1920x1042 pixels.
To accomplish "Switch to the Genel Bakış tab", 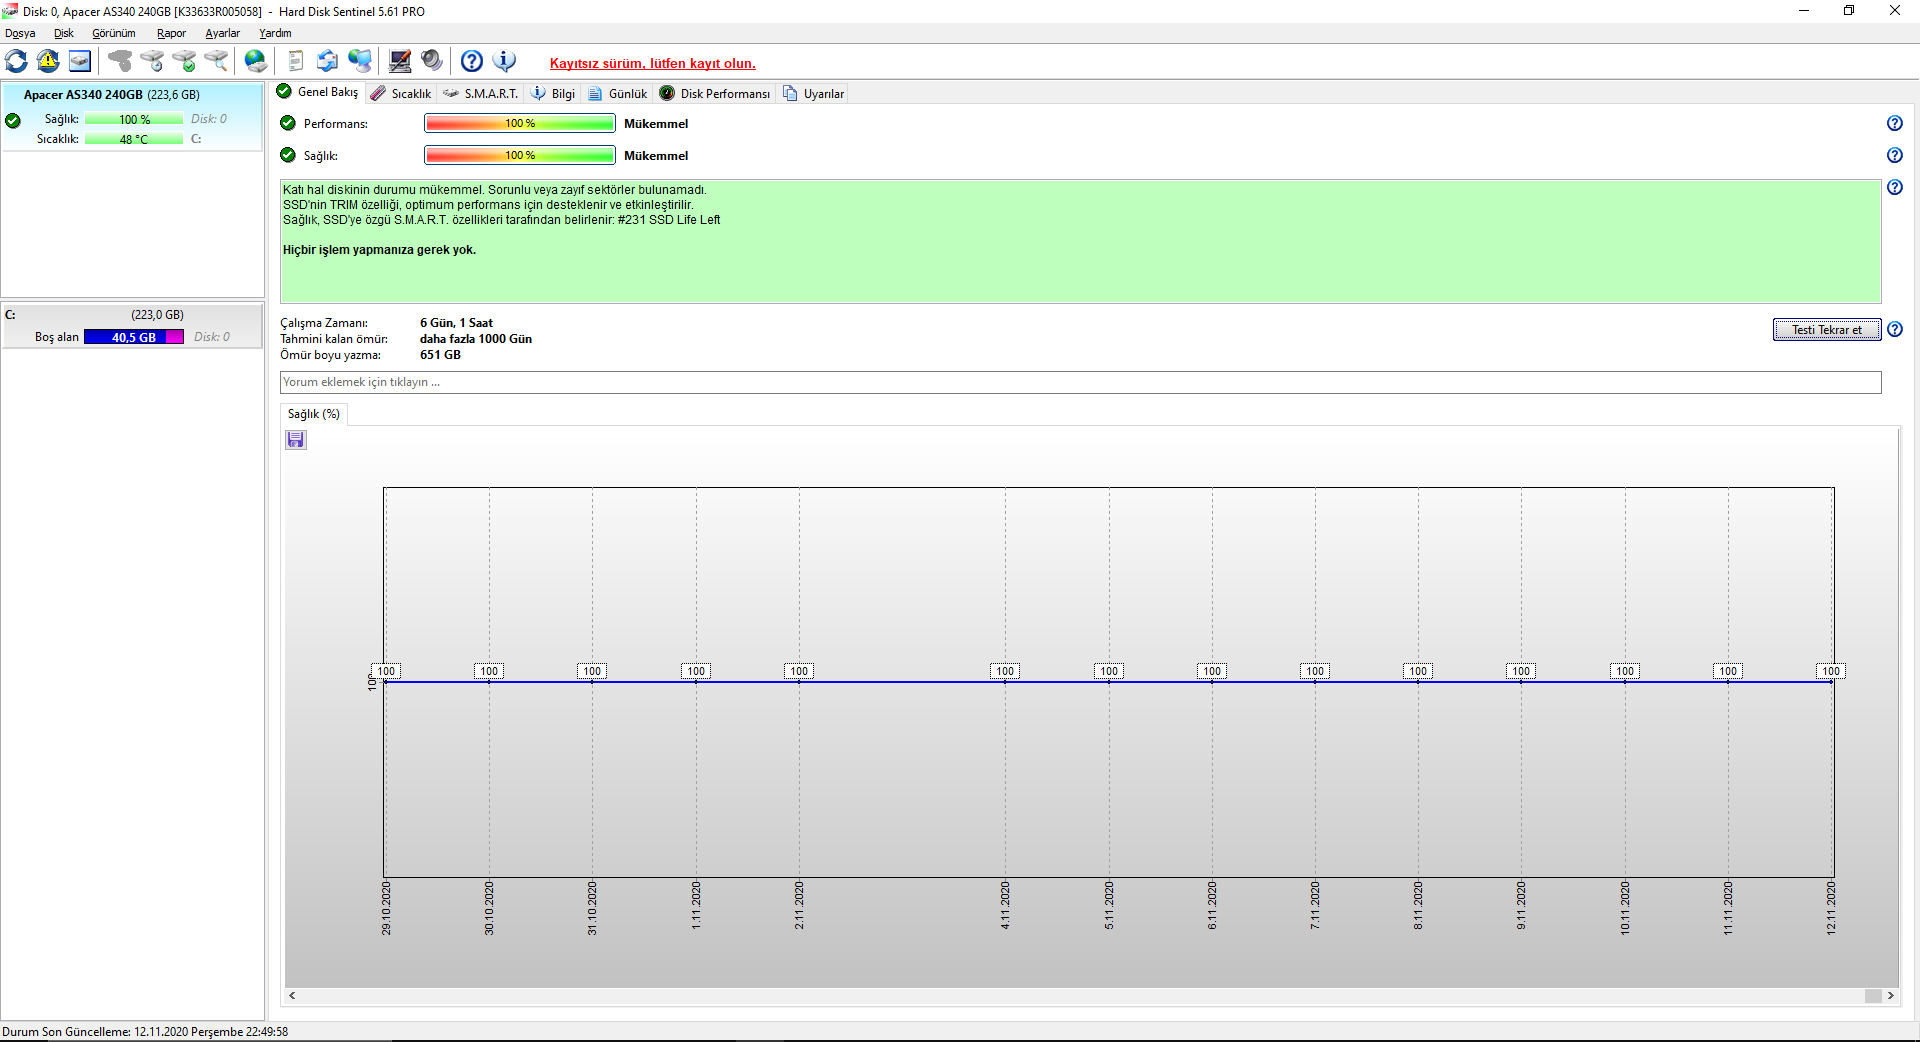I will (318, 92).
